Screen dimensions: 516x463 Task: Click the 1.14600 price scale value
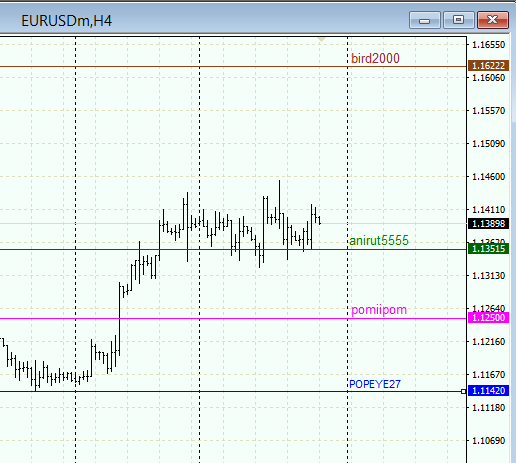point(489,177)
